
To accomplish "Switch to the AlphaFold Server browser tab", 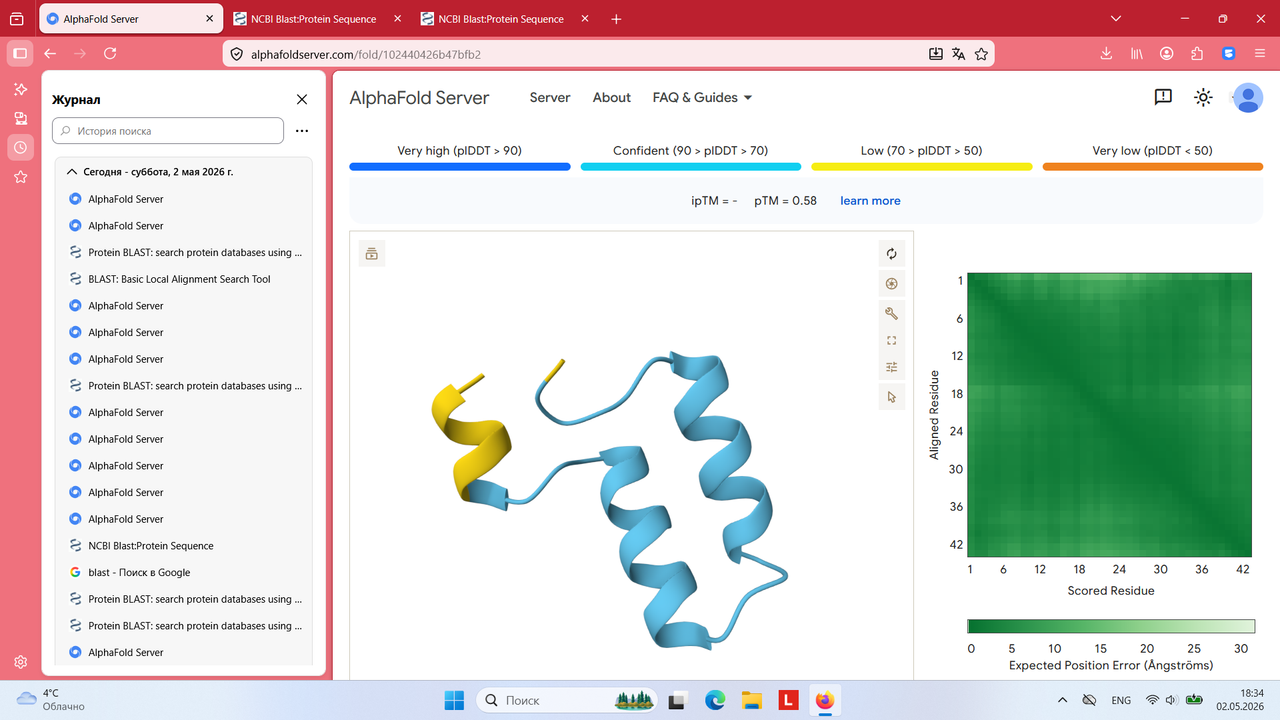I will tap(131, 19).
